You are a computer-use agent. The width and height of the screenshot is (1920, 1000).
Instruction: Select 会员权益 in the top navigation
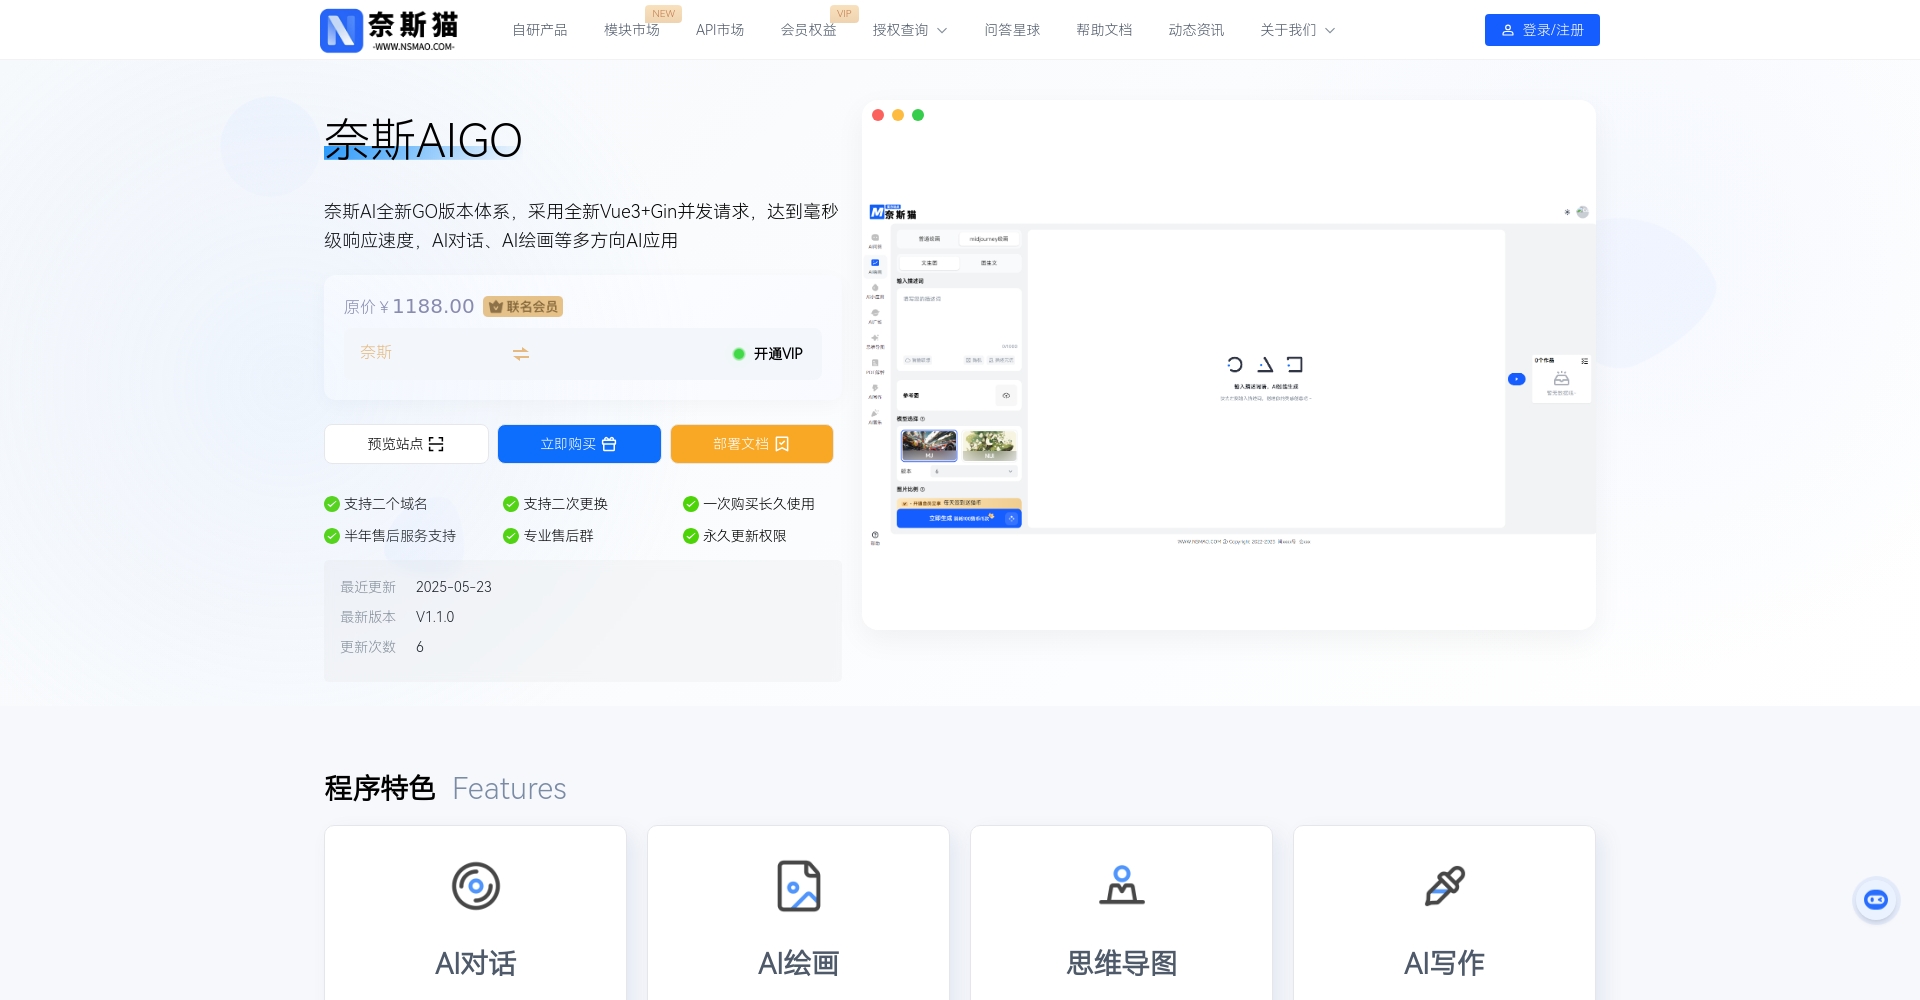pyautogui.click(x=808, y=30)
